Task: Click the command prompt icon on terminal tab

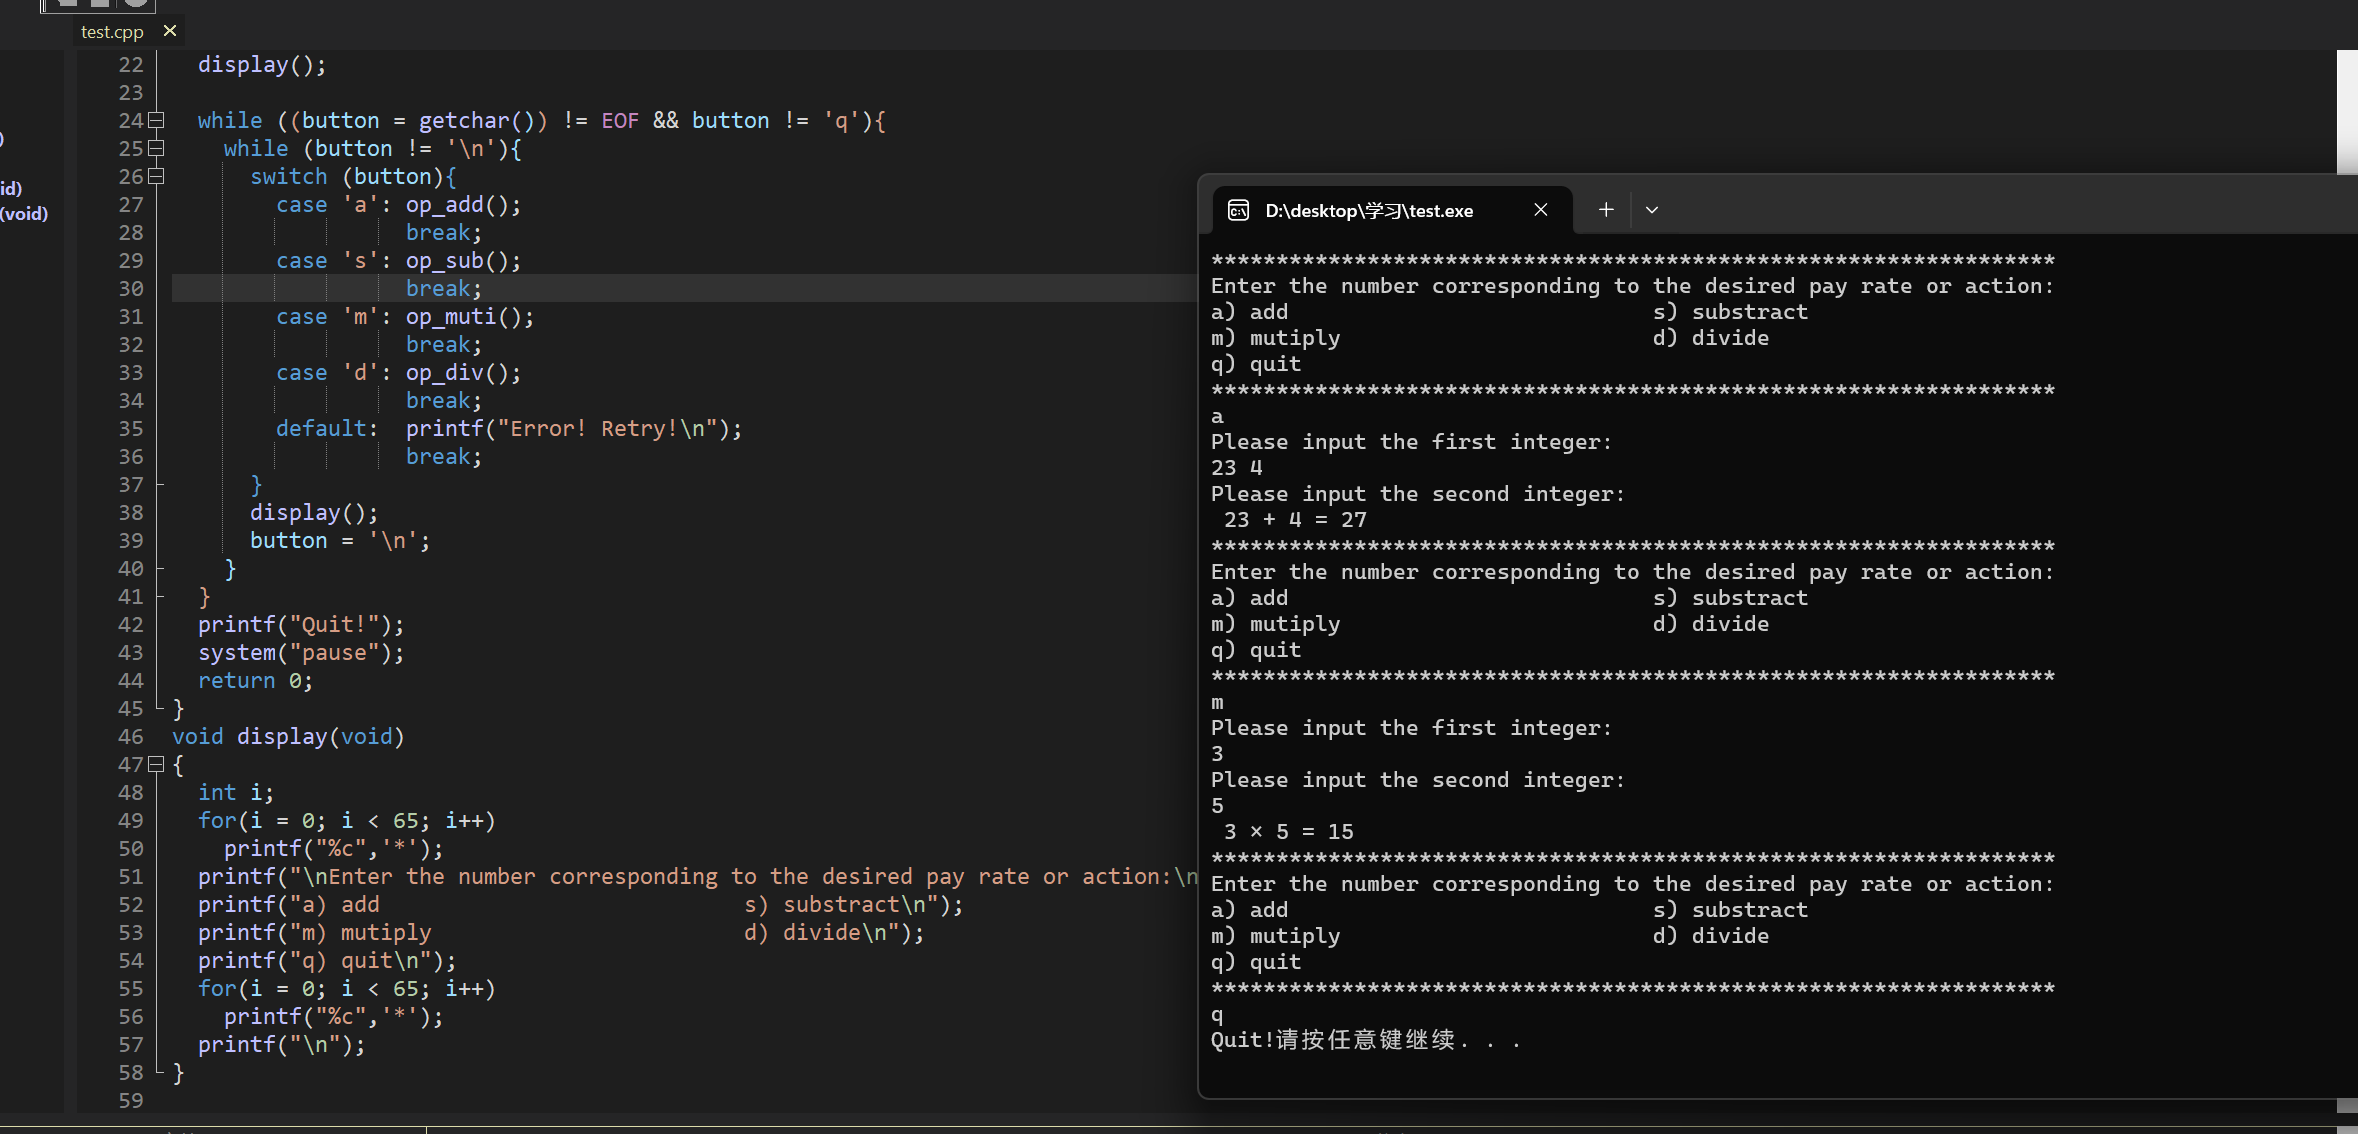Action: tap(1238, 210)
